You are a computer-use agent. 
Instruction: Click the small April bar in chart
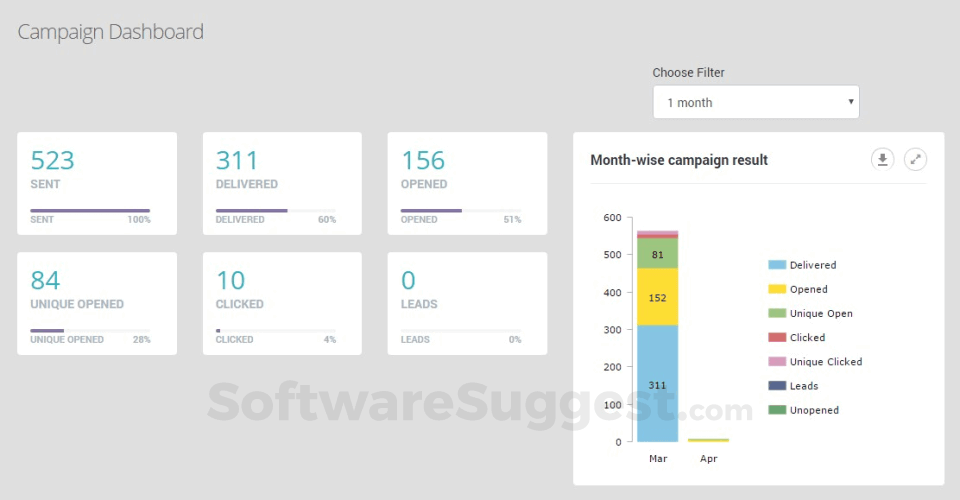708,440
